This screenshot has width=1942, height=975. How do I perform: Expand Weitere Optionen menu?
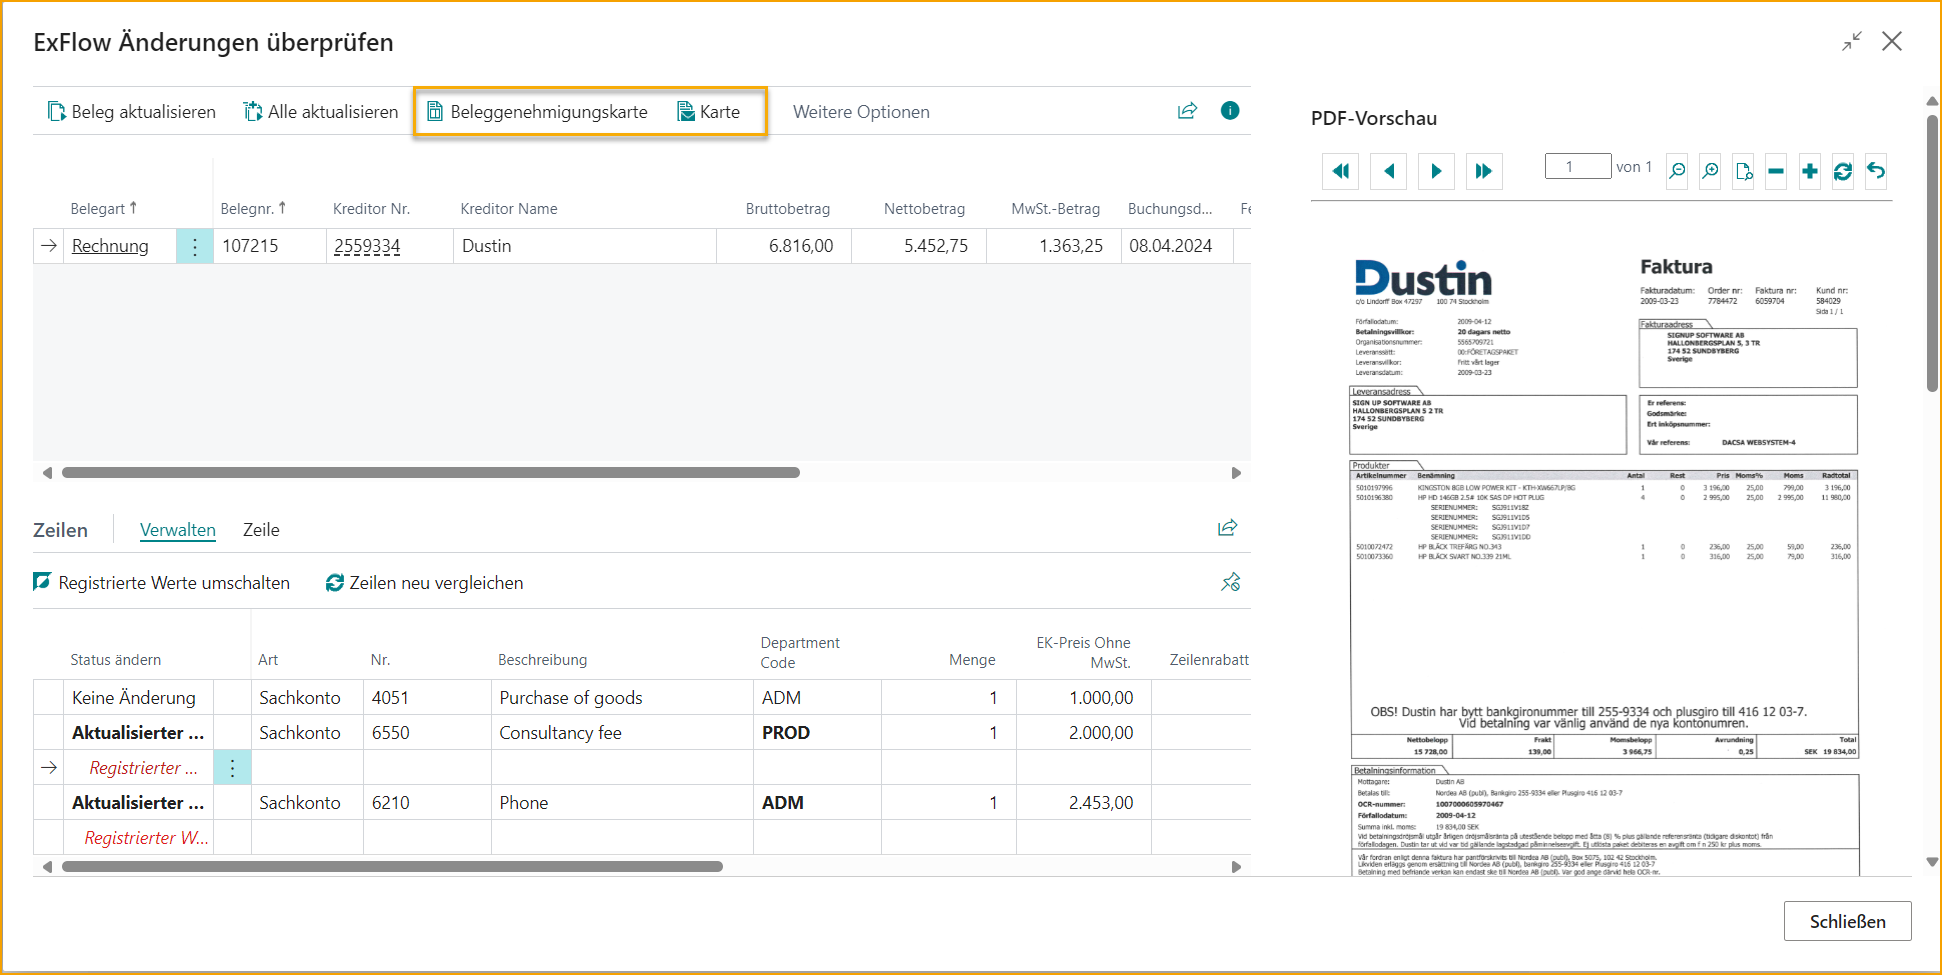click(861, 112)
